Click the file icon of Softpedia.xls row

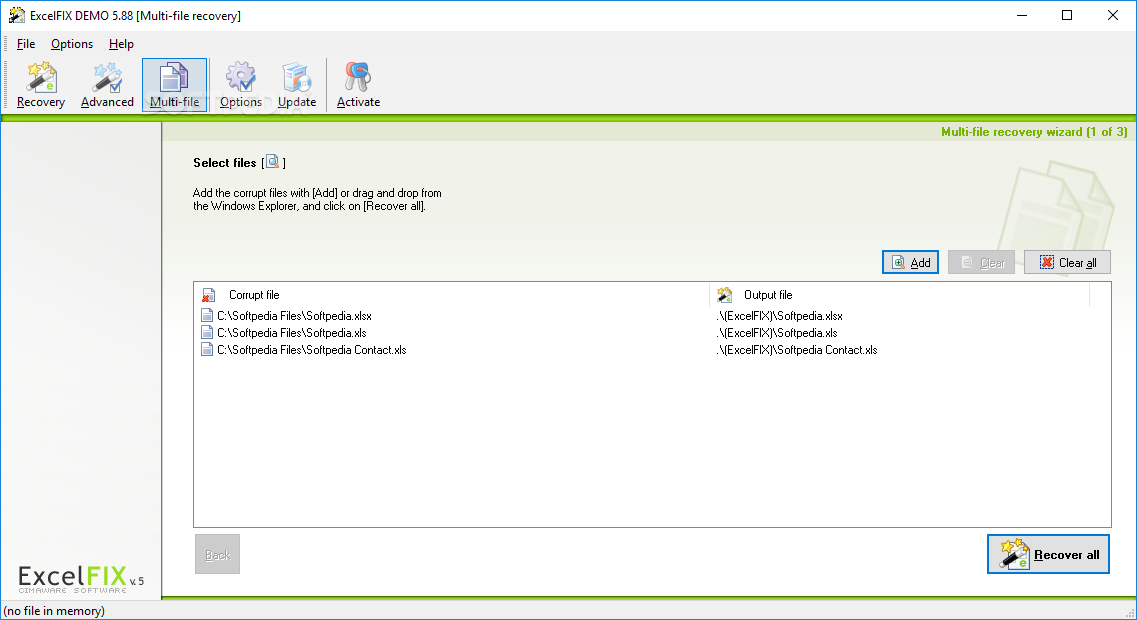pos(207,333)
